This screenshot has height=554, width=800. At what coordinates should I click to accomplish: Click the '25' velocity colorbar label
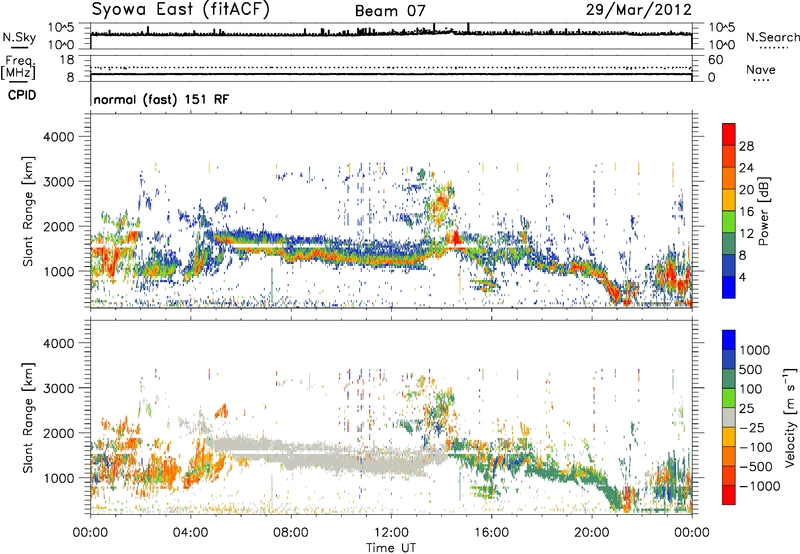[x=746, y=408]
